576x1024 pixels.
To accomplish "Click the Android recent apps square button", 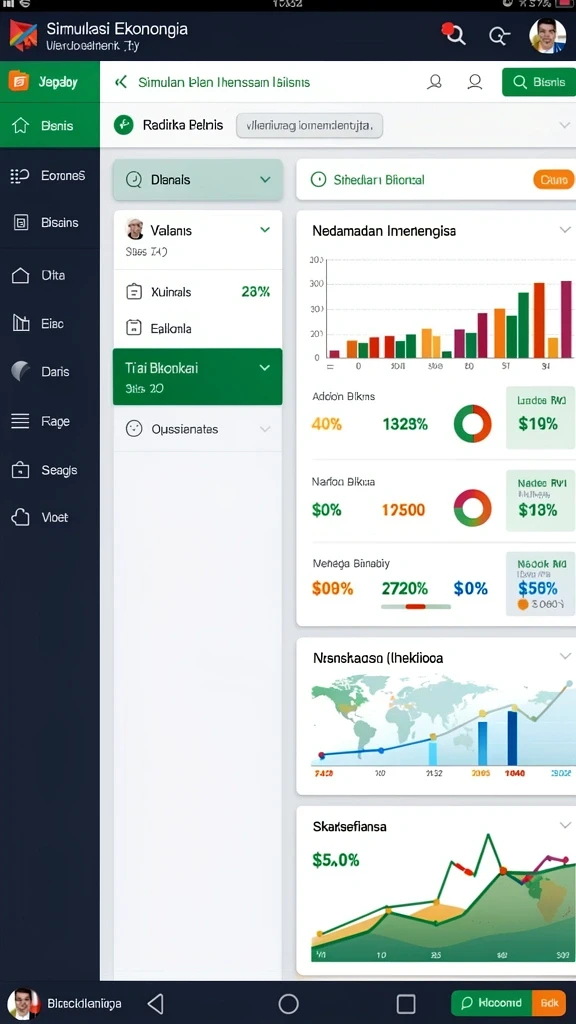I will pyautogui.click(x=406, y=1004).
